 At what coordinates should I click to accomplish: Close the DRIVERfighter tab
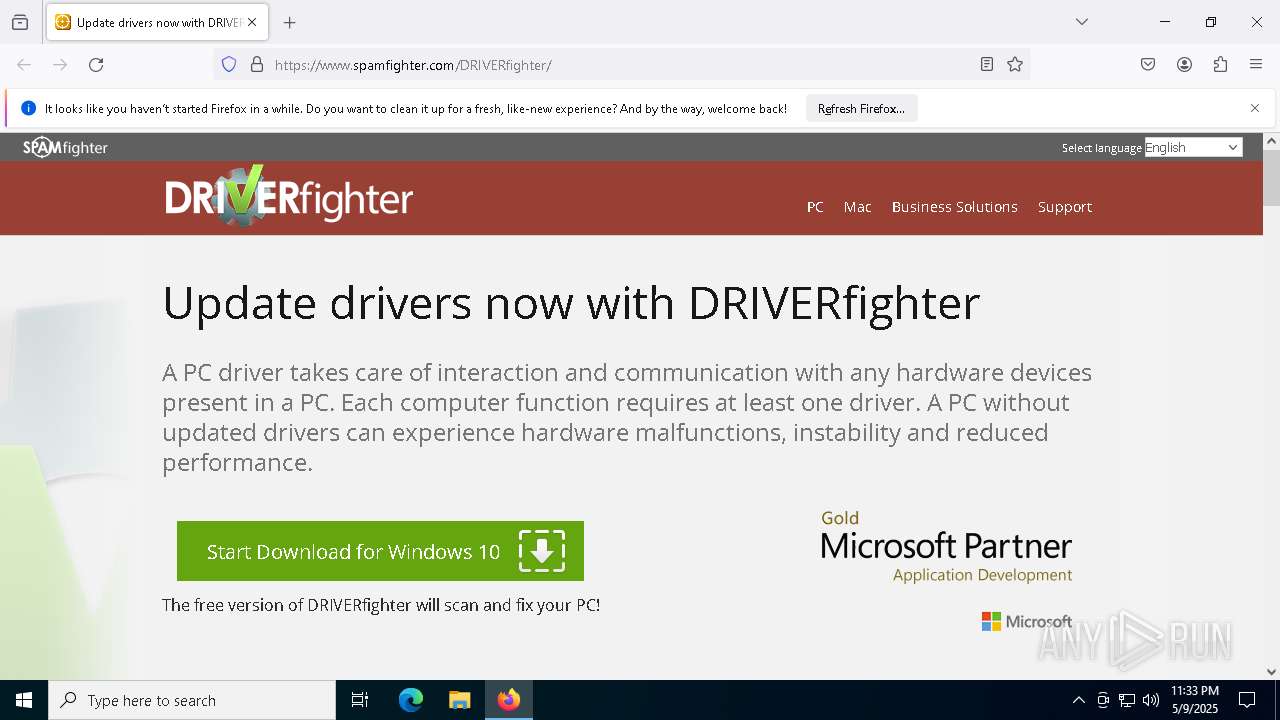pos(252,22)
